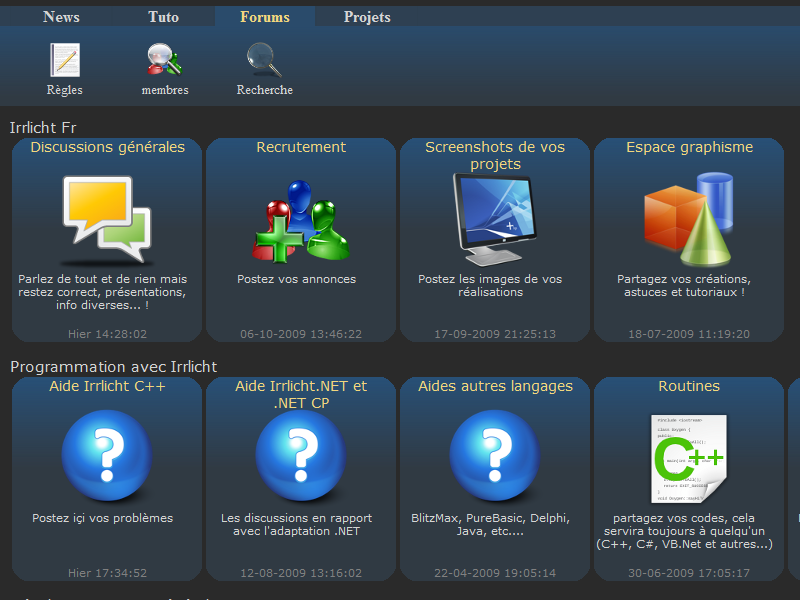
Task: Click 'Postez les images de vos réalisations' text
Action: [490, 286]
